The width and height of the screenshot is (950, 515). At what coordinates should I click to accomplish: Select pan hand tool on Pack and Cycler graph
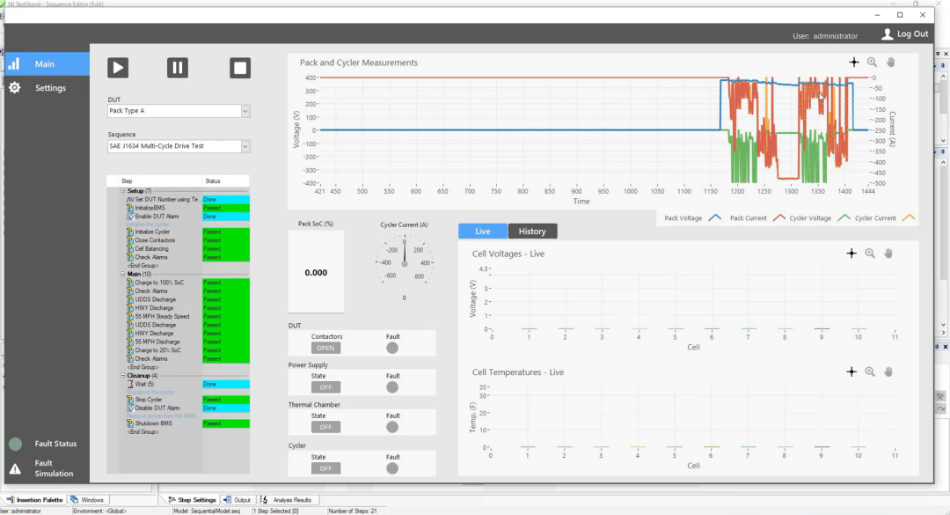pyautogui.click(x=890, y=62)
